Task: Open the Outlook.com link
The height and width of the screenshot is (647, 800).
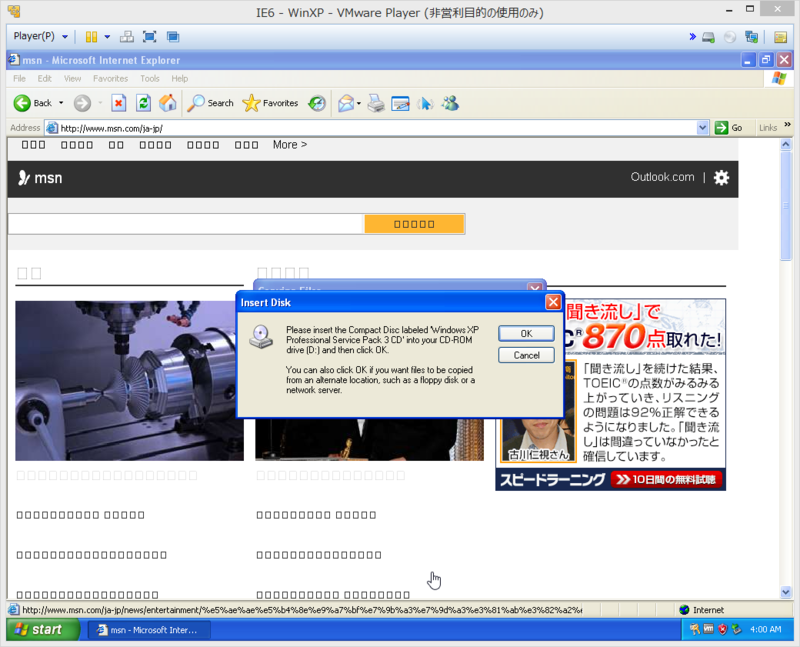Action: (x=662, y=177)
